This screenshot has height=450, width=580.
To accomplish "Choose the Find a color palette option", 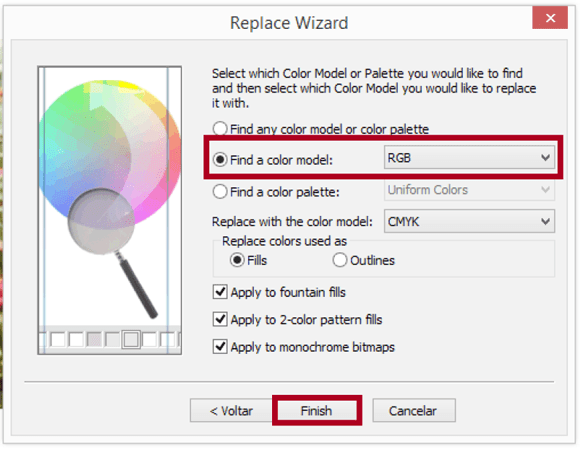I will [x=220, y=192].
